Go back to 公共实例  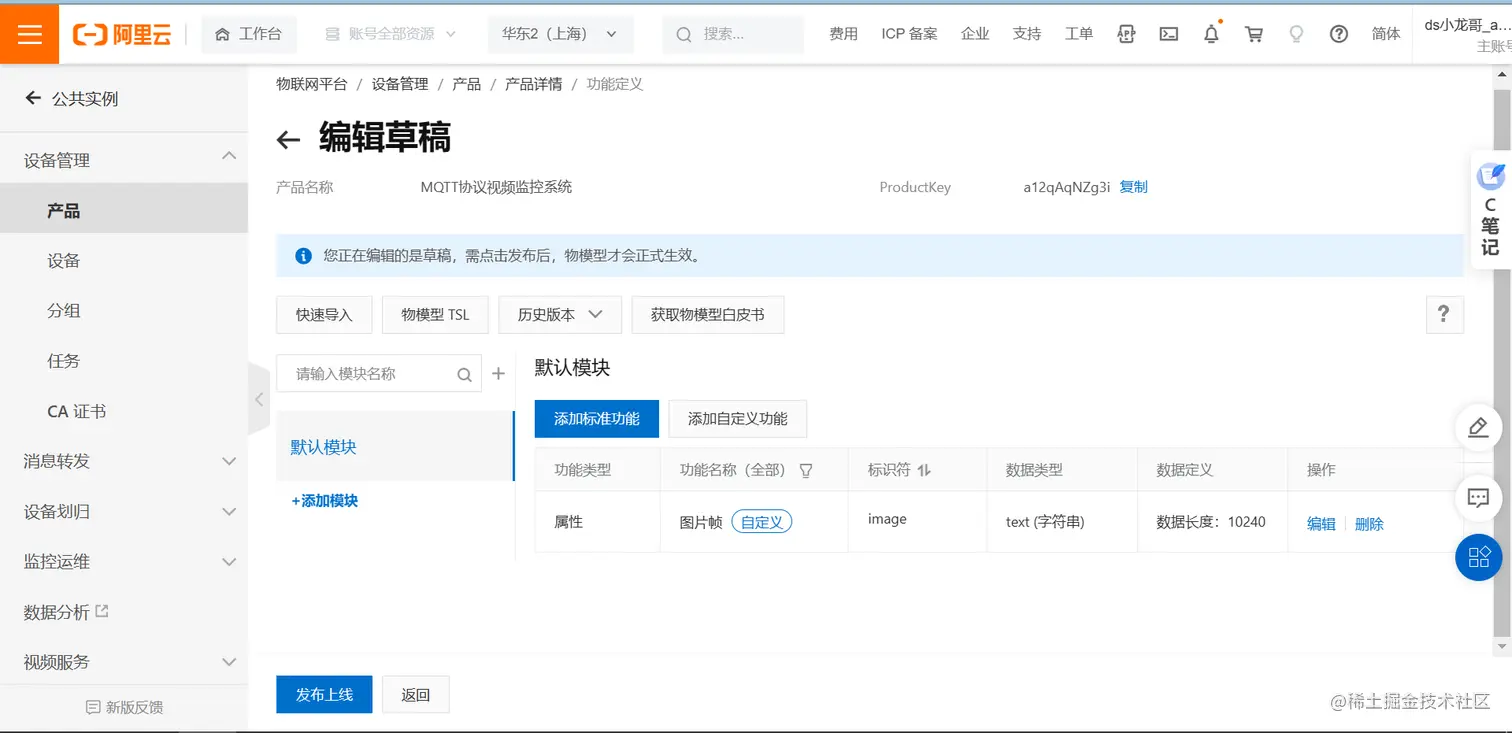point(72,99)
